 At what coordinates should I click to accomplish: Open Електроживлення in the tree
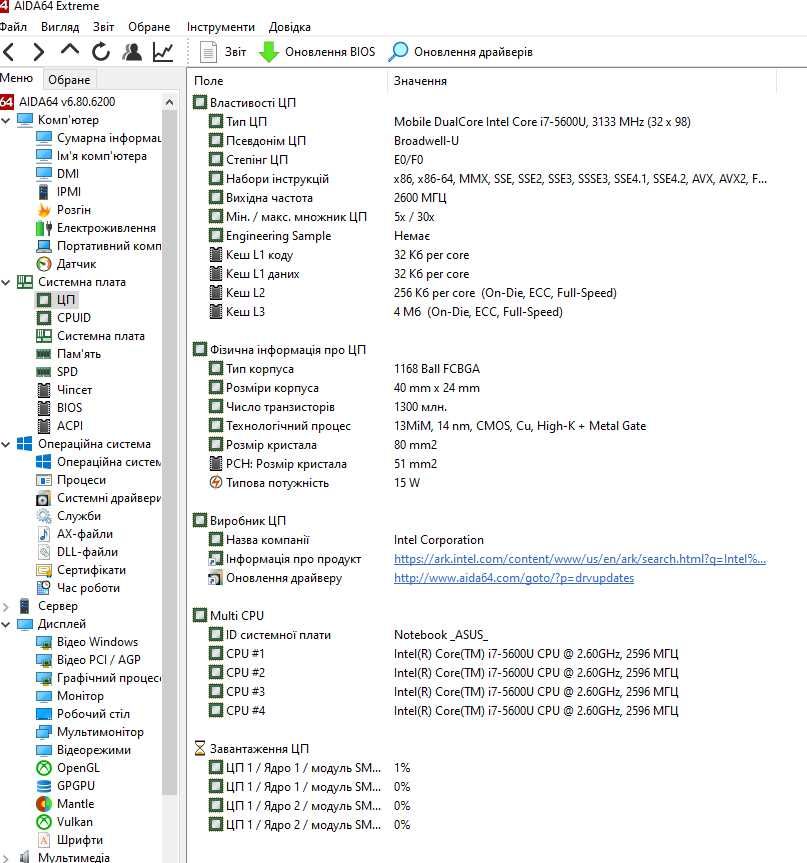[x=96, y=228]
